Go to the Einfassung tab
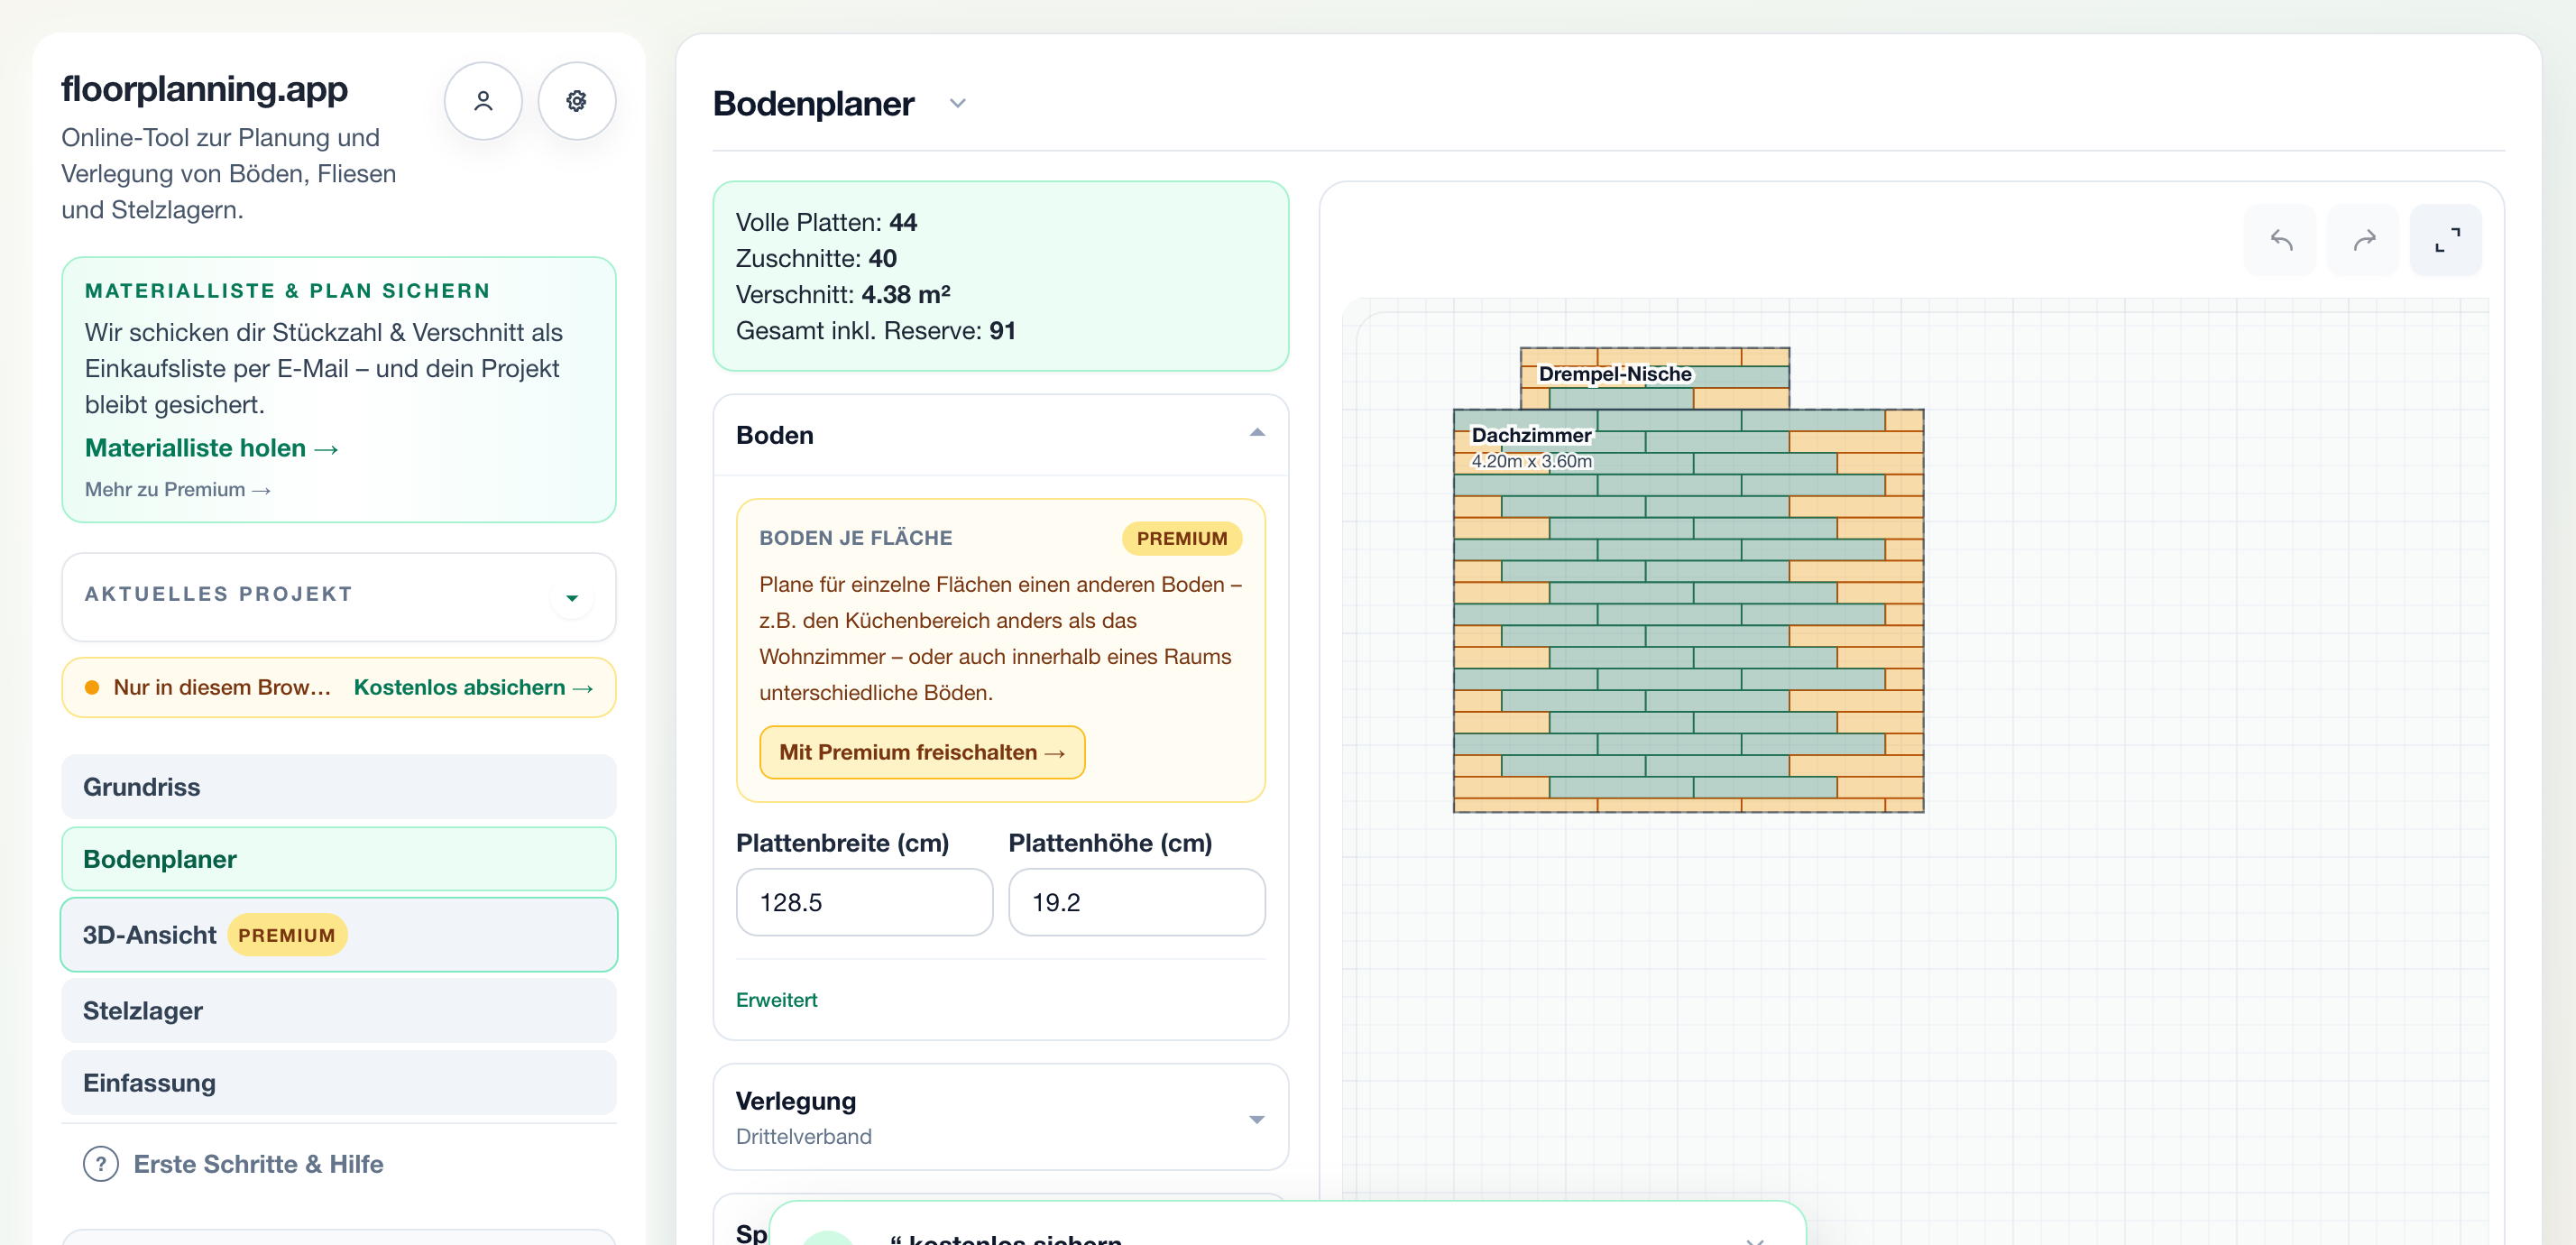Screen dimensions: 2576x1245 click(339, 1083)
